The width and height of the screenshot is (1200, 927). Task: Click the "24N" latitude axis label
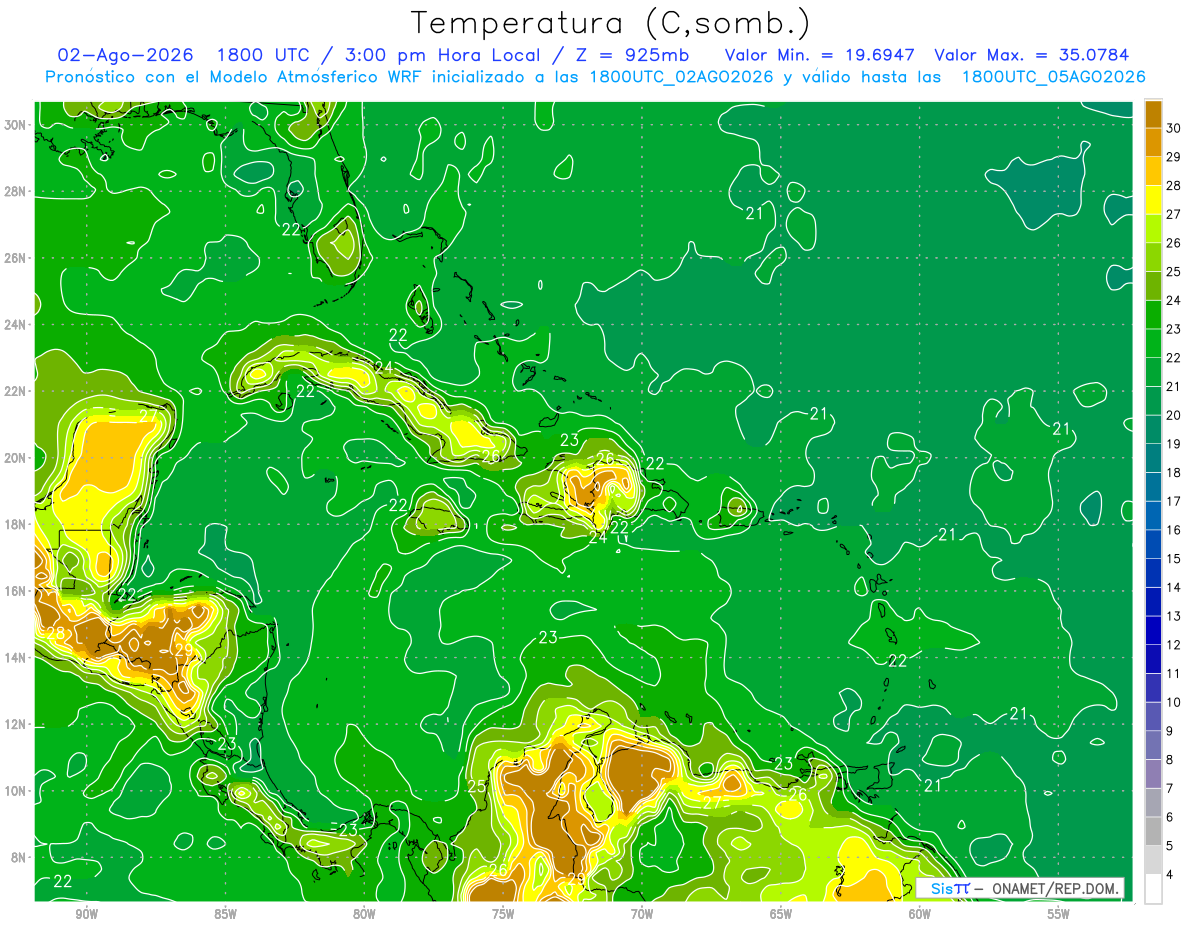(17, 325)
